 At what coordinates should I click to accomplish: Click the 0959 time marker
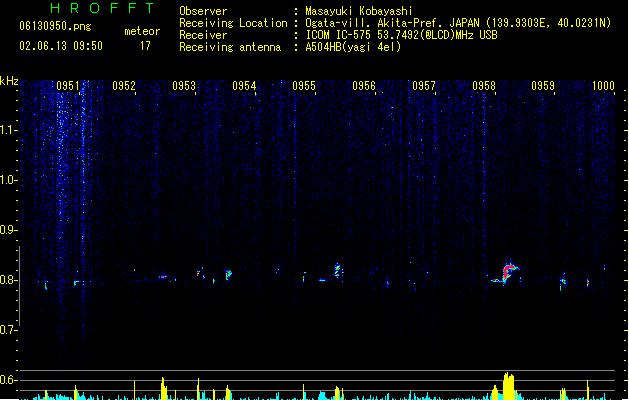click(x=543, y=86)
